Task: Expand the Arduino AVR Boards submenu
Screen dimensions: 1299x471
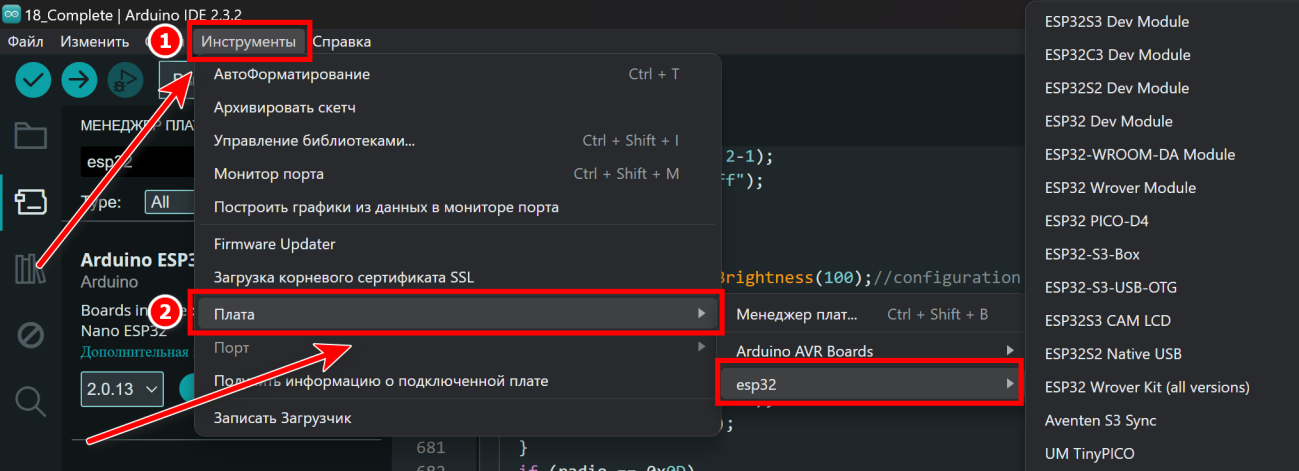Action: (x=870, y=351)
